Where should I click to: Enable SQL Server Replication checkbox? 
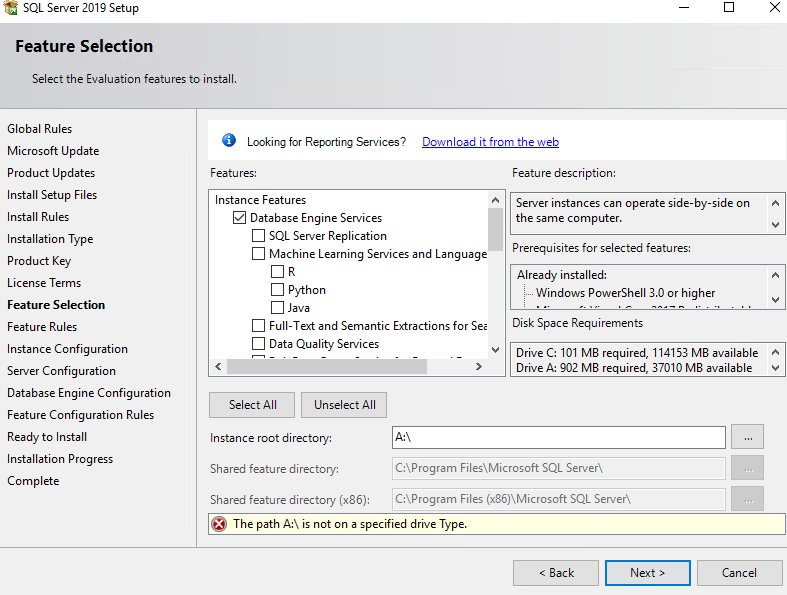pyautogui.click(x=258, y=235)
